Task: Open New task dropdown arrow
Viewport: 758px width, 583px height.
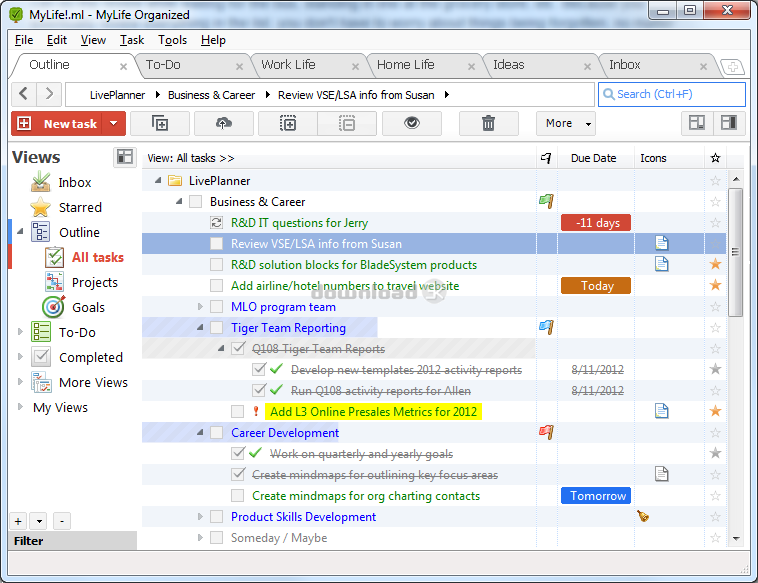Action: click(114, 123)
